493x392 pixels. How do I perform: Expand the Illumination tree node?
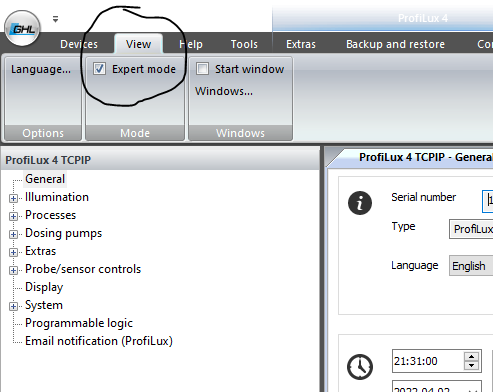(x=13, y=198)
